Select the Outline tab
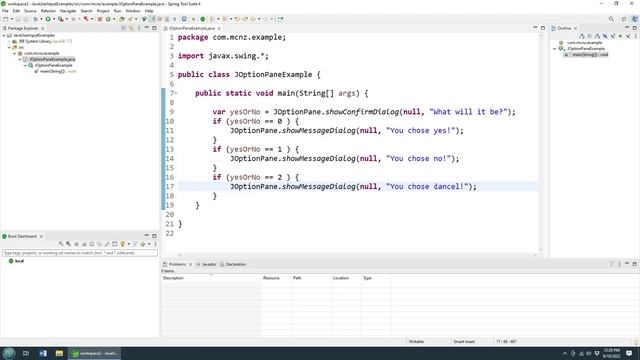Viewport: 640px width, 360px height. pyautogui.click(x=564, y=28)
